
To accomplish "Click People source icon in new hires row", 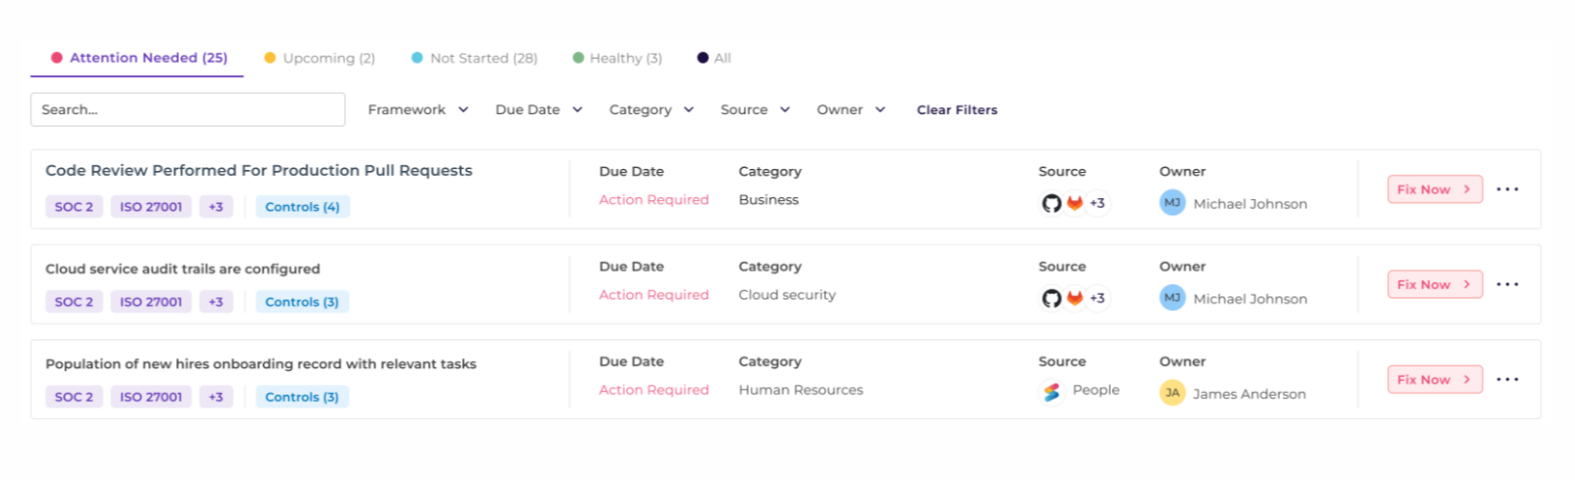I will point(1051,393).
